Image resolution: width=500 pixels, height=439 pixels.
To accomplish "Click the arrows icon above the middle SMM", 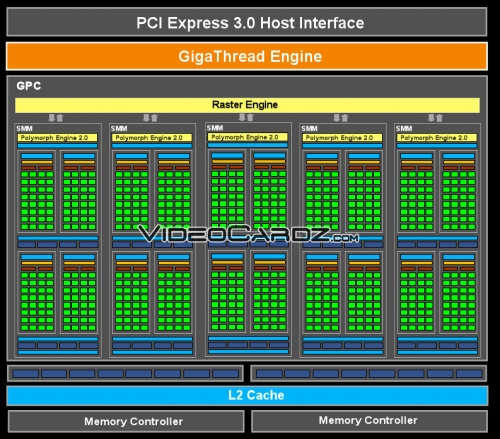I will (246, 117).
